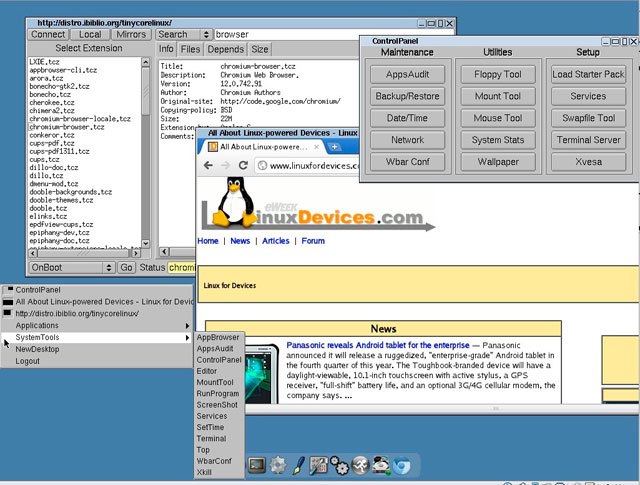This screenshot has height=485, width=640.
Task: Click the tab's orange favicon
Action: [x=213, y=147]
